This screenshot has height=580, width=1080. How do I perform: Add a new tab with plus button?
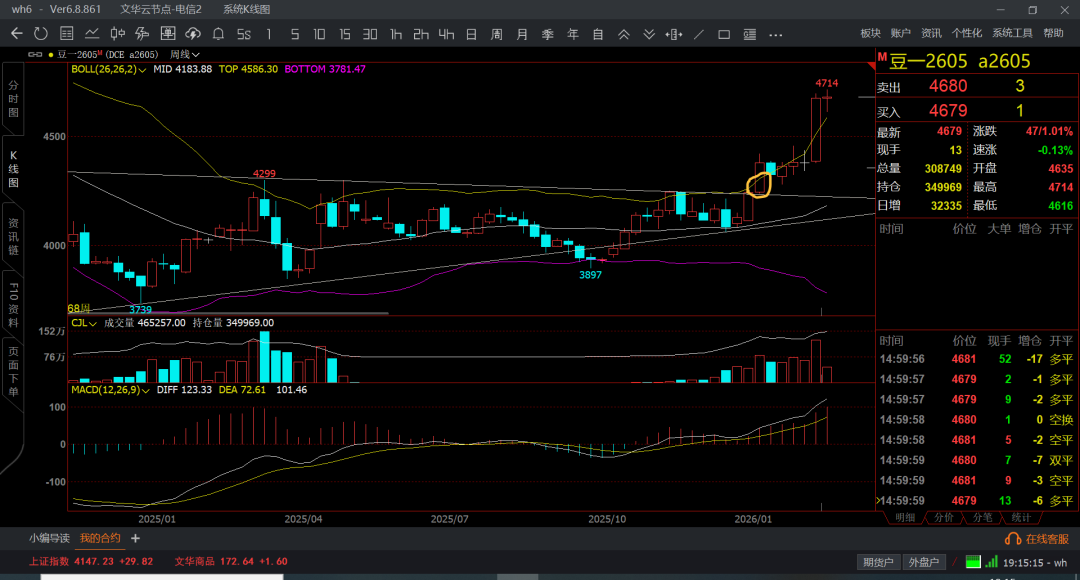click(x=136, y=538)
